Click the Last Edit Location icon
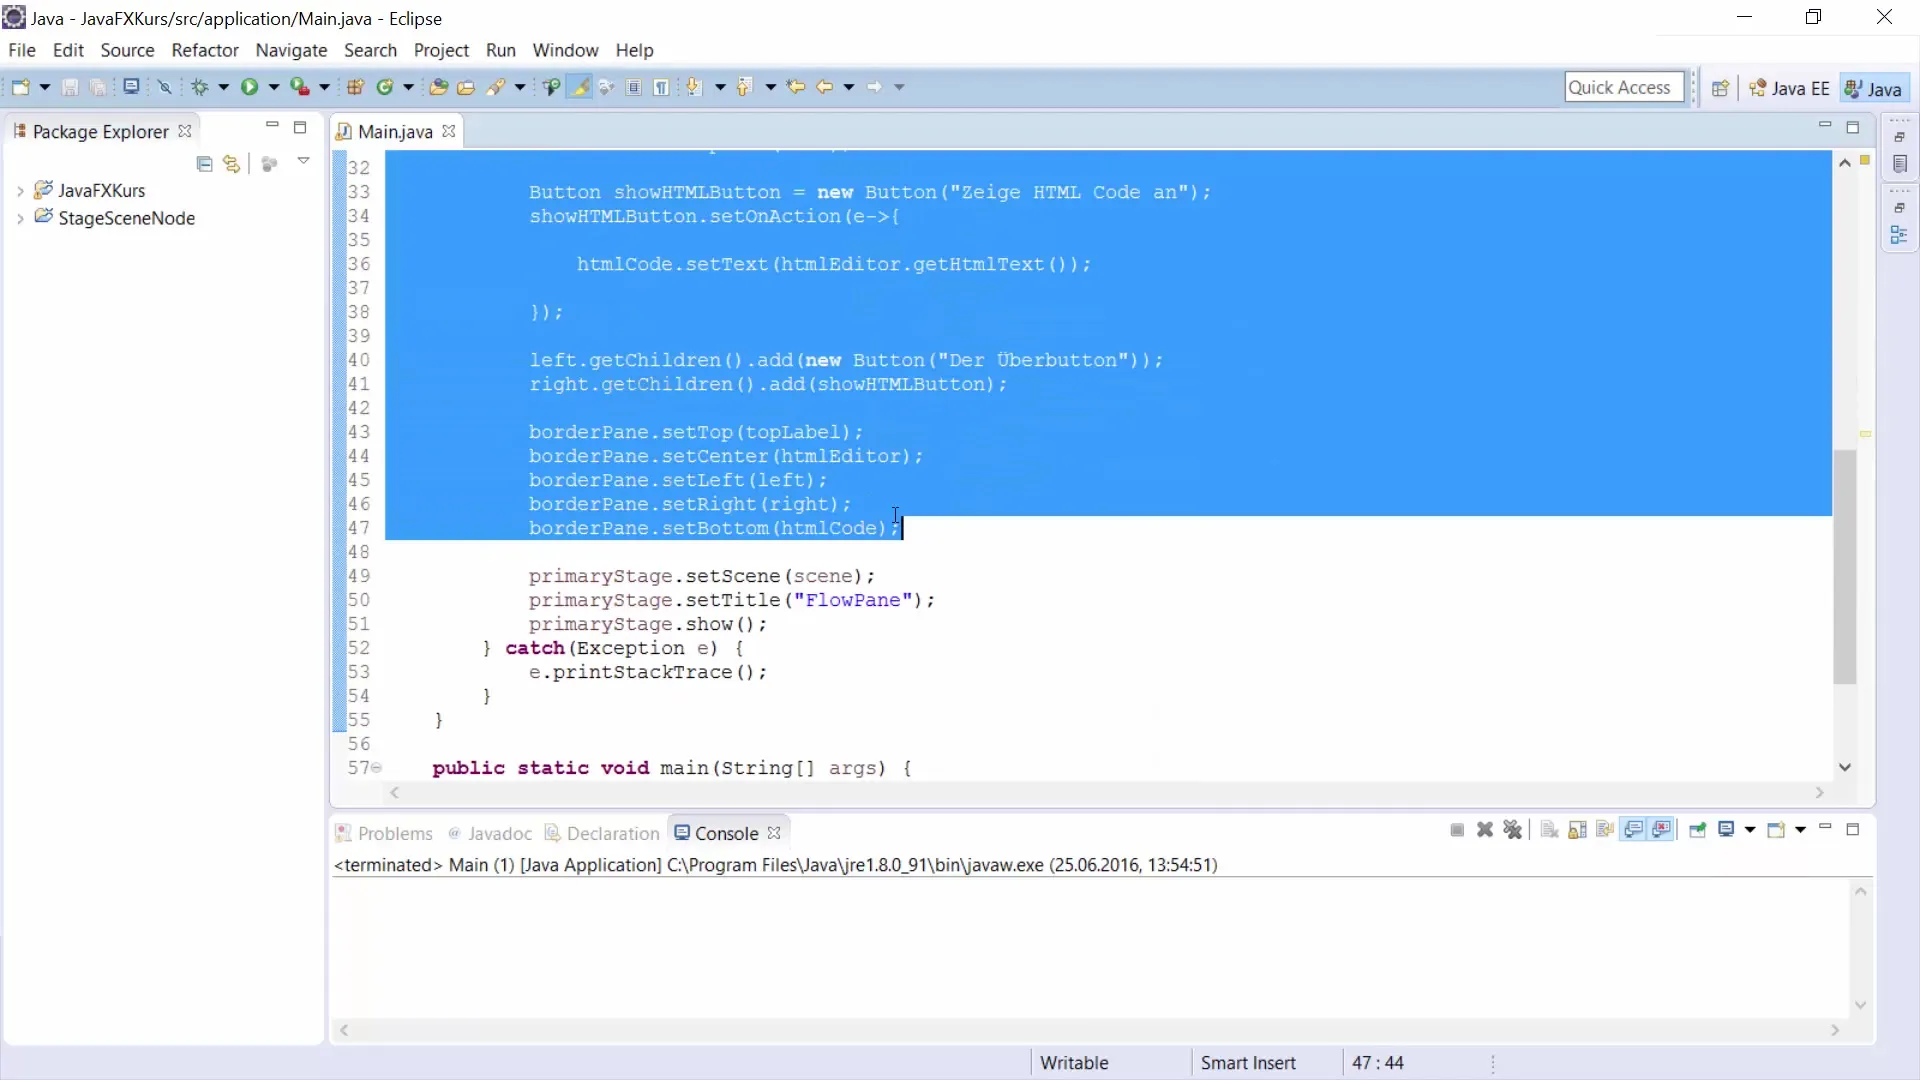The height and width of the screenshot is (1080, 1920). [x=796, y=87]
